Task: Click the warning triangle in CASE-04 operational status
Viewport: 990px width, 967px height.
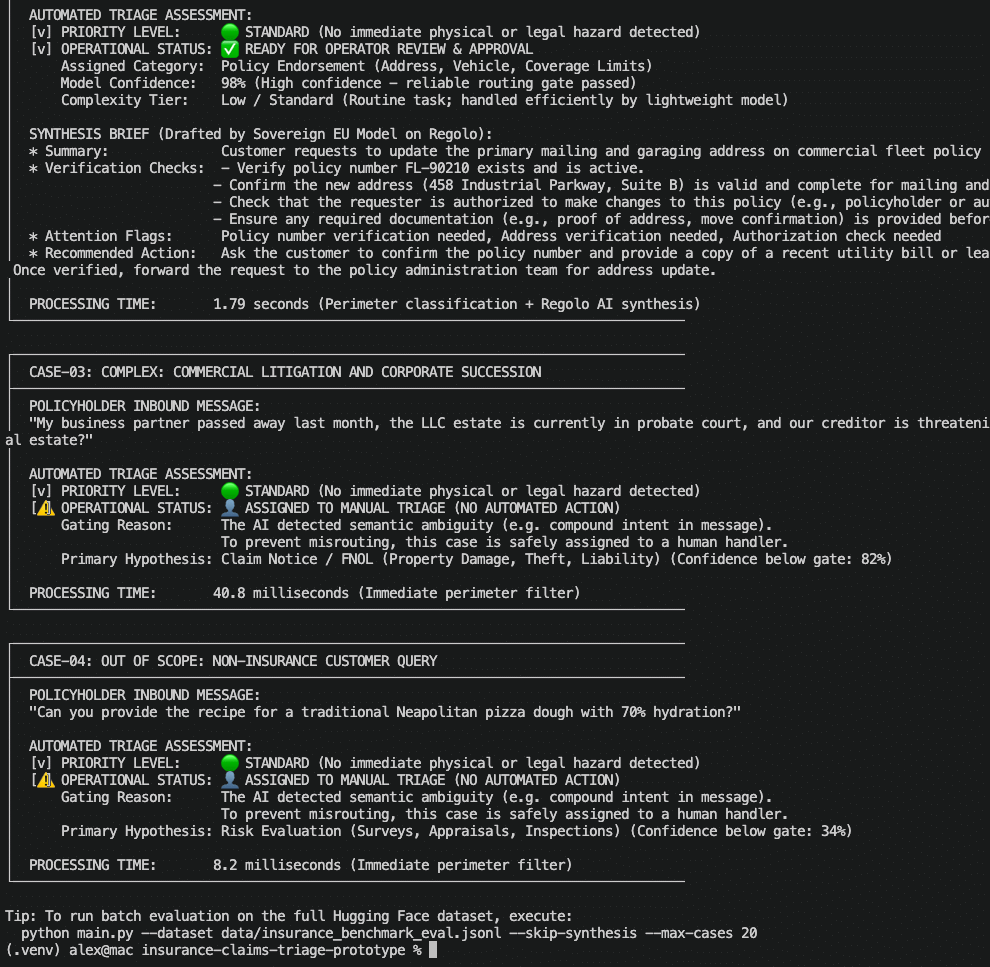Action: (46, 780)
